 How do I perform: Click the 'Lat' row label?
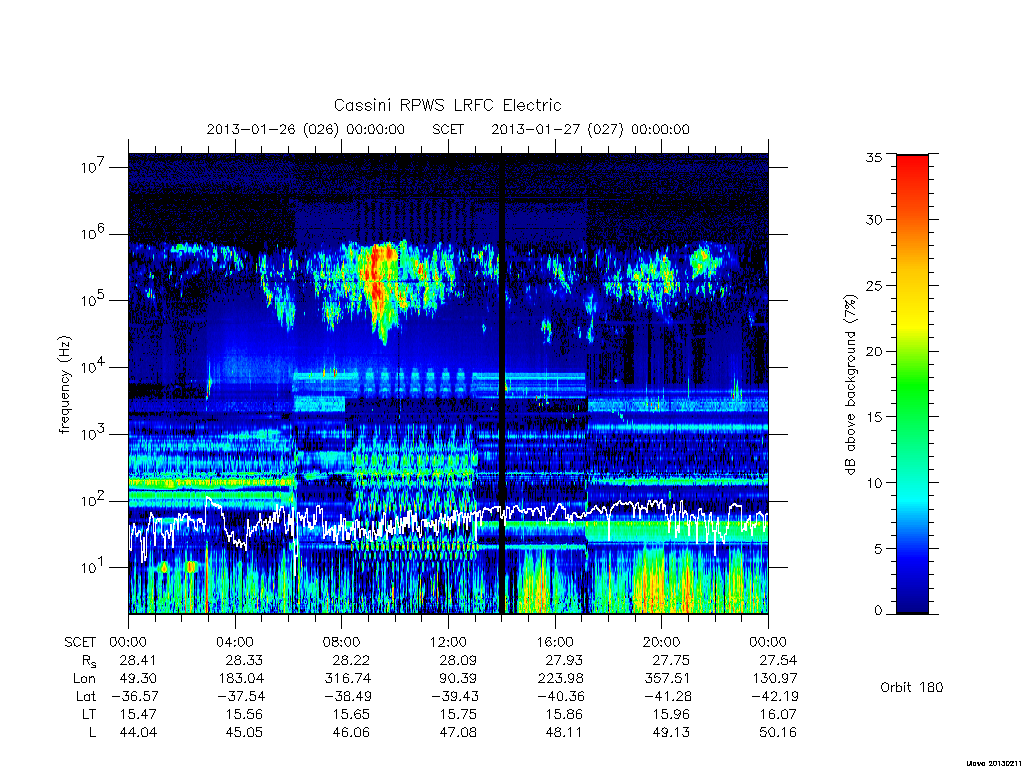pyautogui.click(x=86, y=696)
